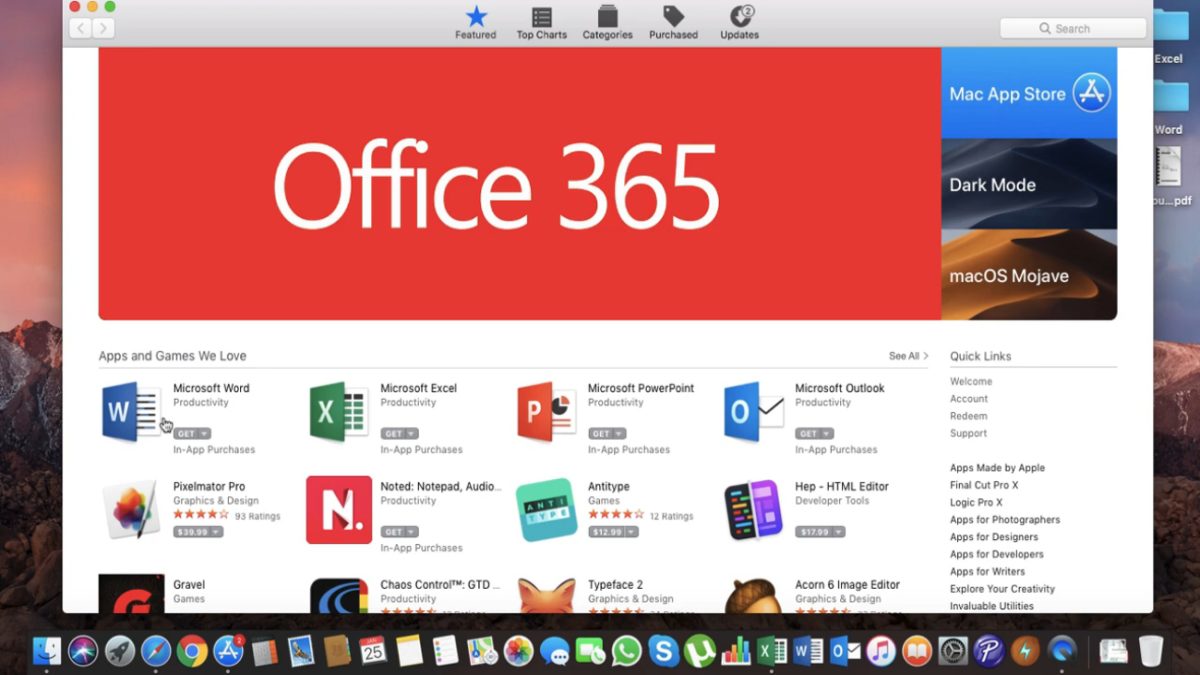Launch WhatsApp from the Dock
This screenshot has height=675, width=1200.
627,652
